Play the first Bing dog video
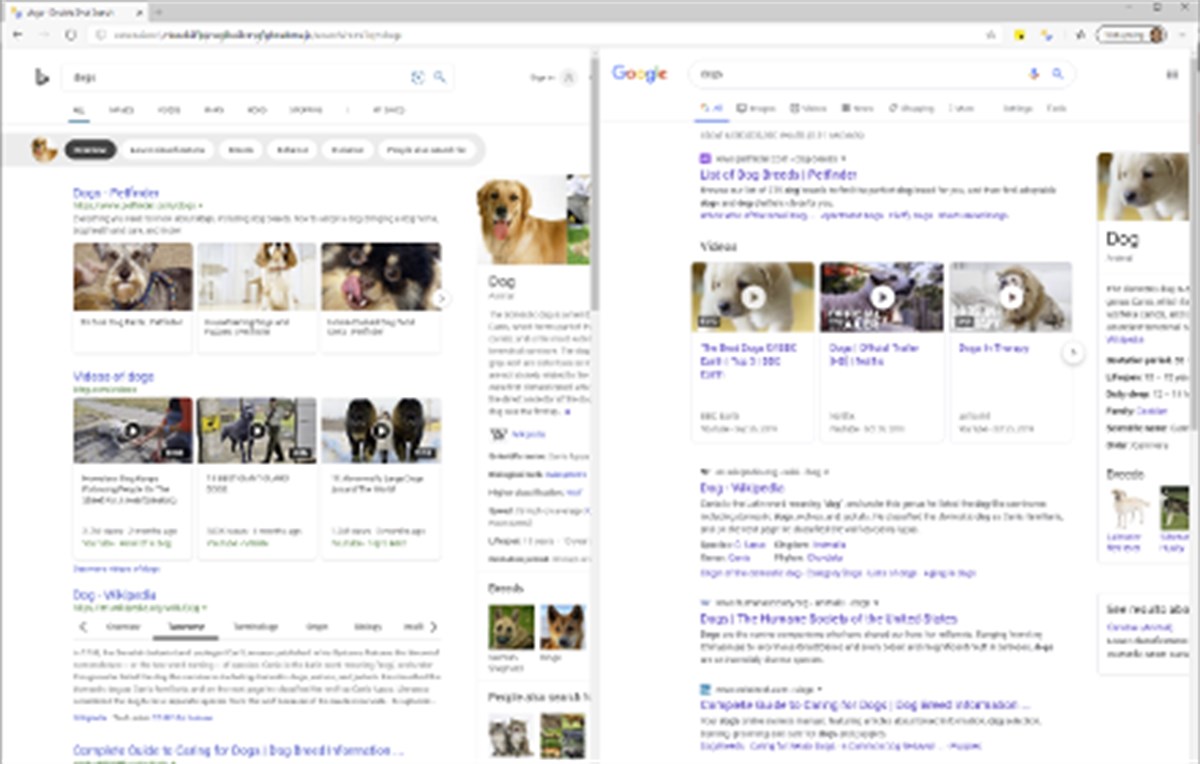The width and height of the screenshot is (1200, 764). (x=133, y=430)
